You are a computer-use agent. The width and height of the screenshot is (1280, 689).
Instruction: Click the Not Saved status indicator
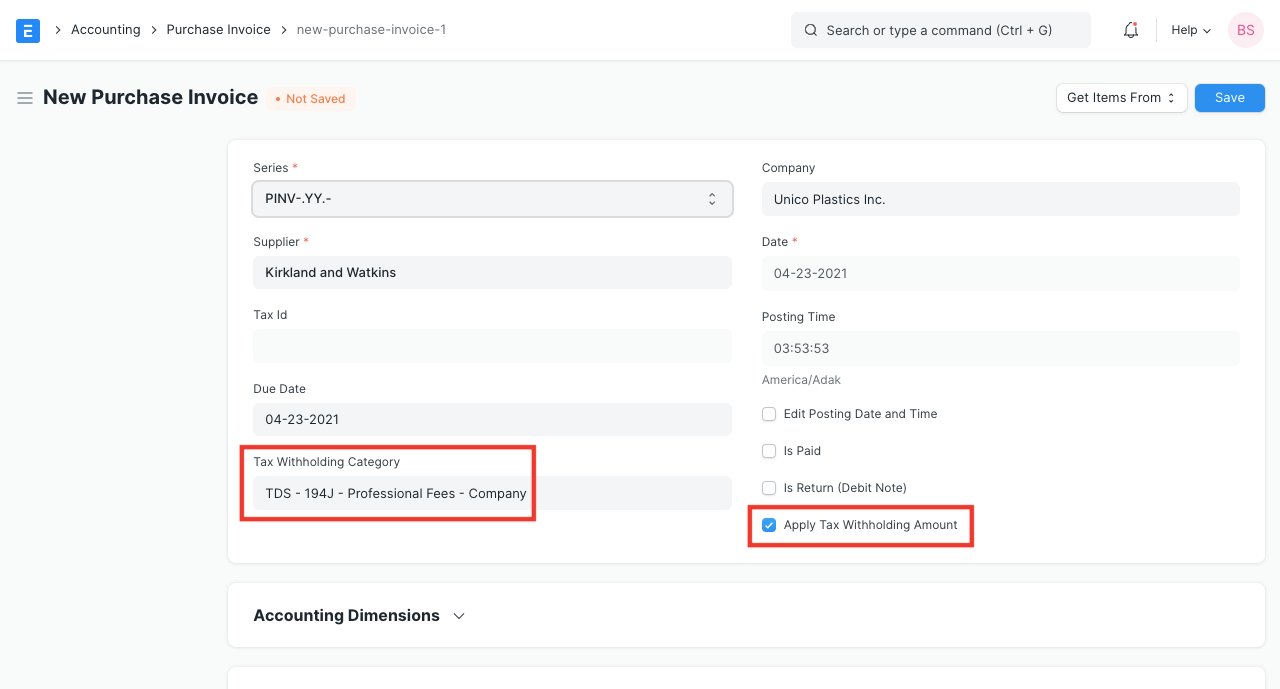click(x=310, y=98)
